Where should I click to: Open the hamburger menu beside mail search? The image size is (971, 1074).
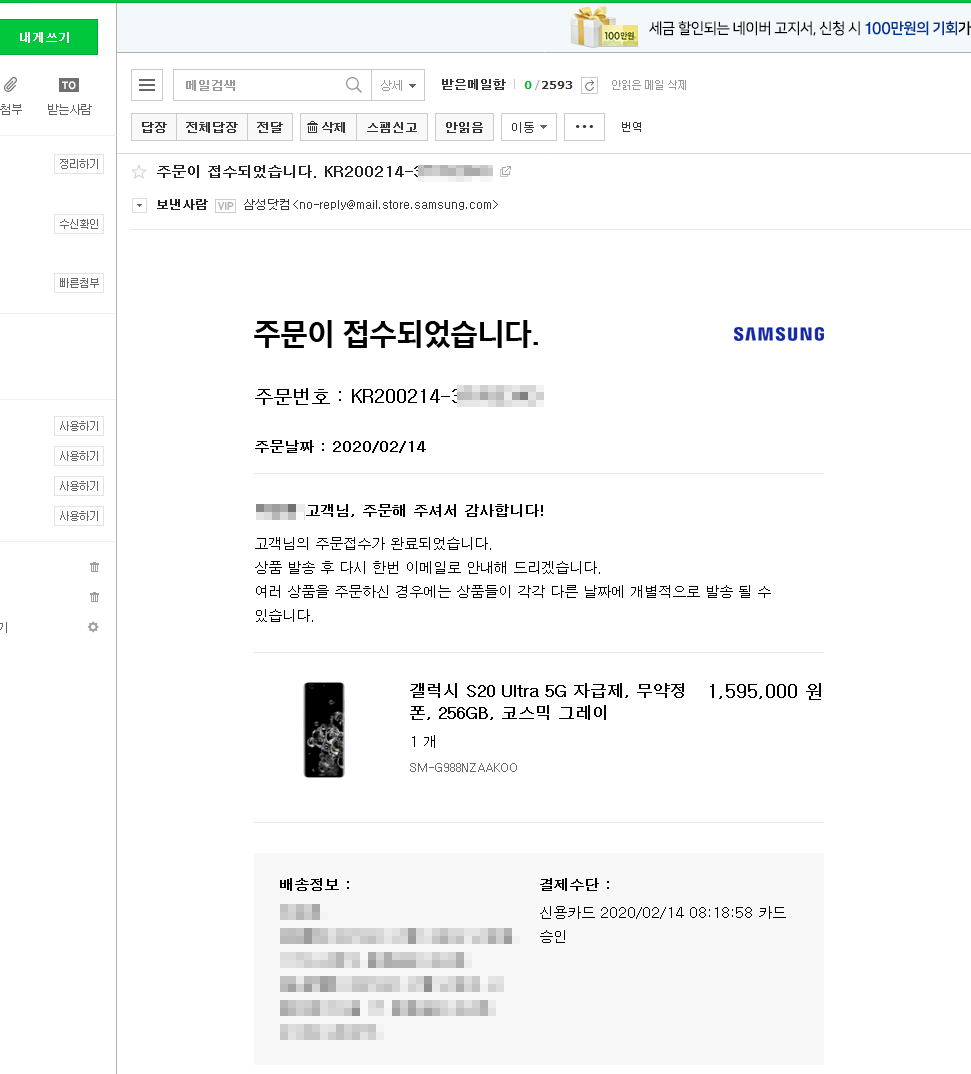click(x=147, y=85)
